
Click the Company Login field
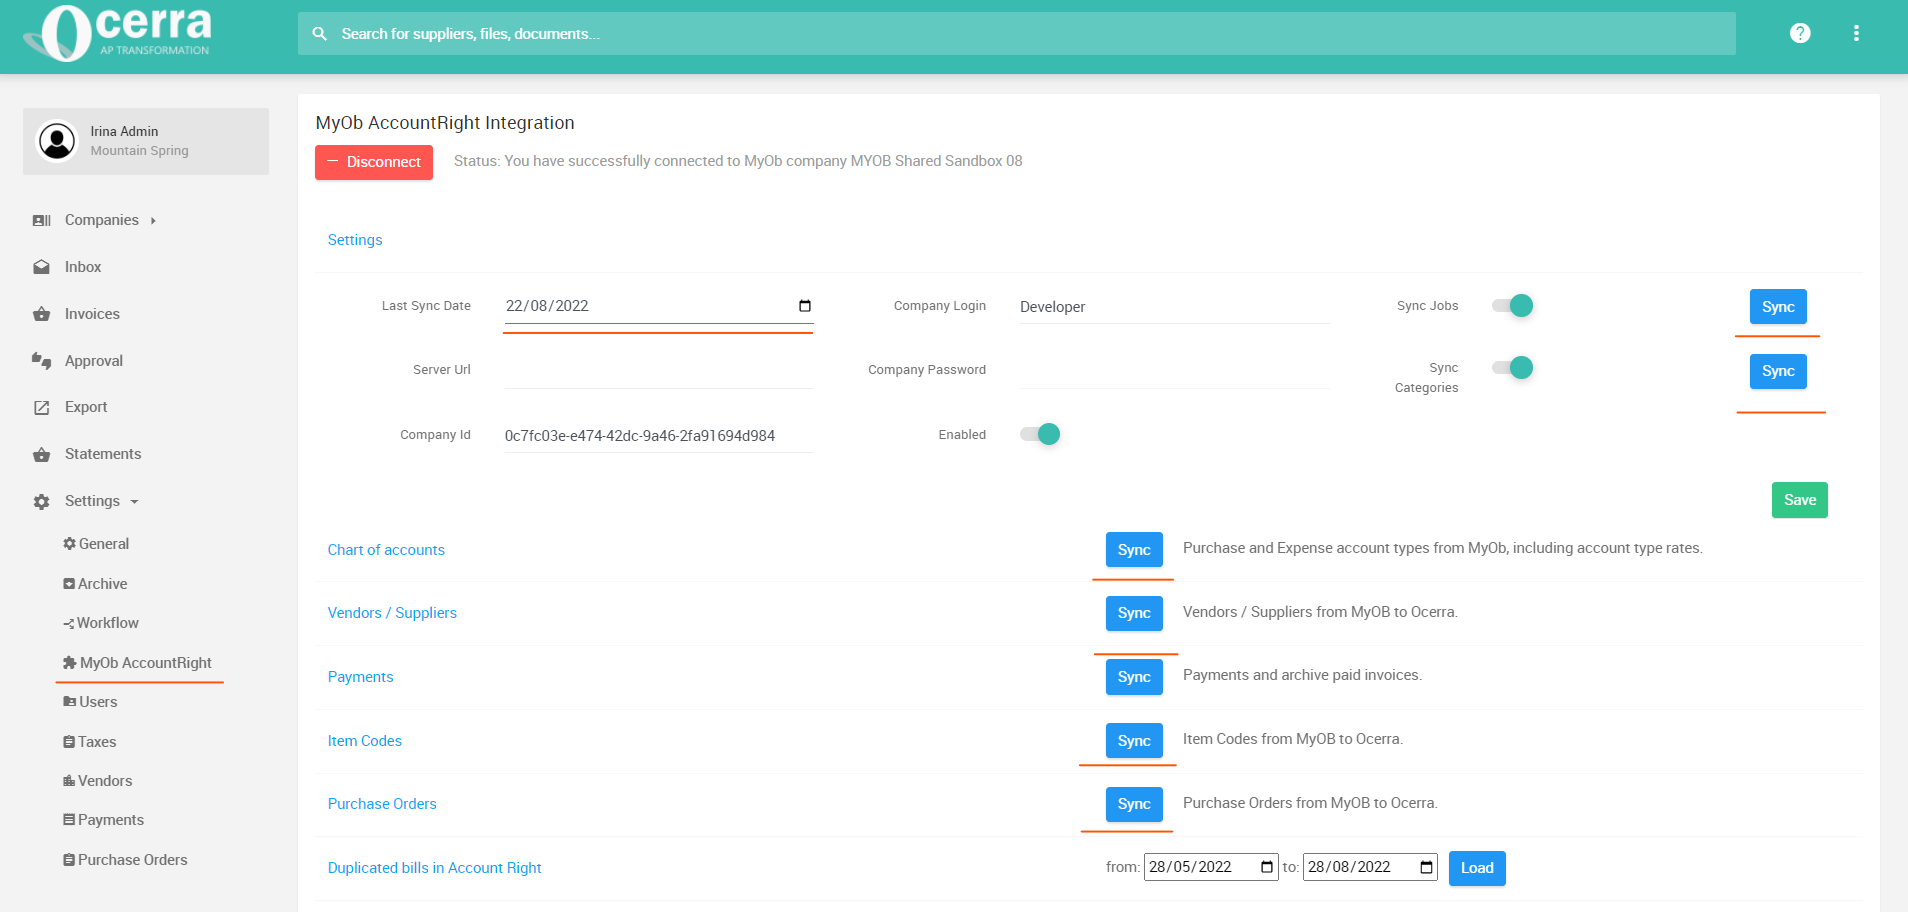pyautogui.click(x=1173, y=307)
